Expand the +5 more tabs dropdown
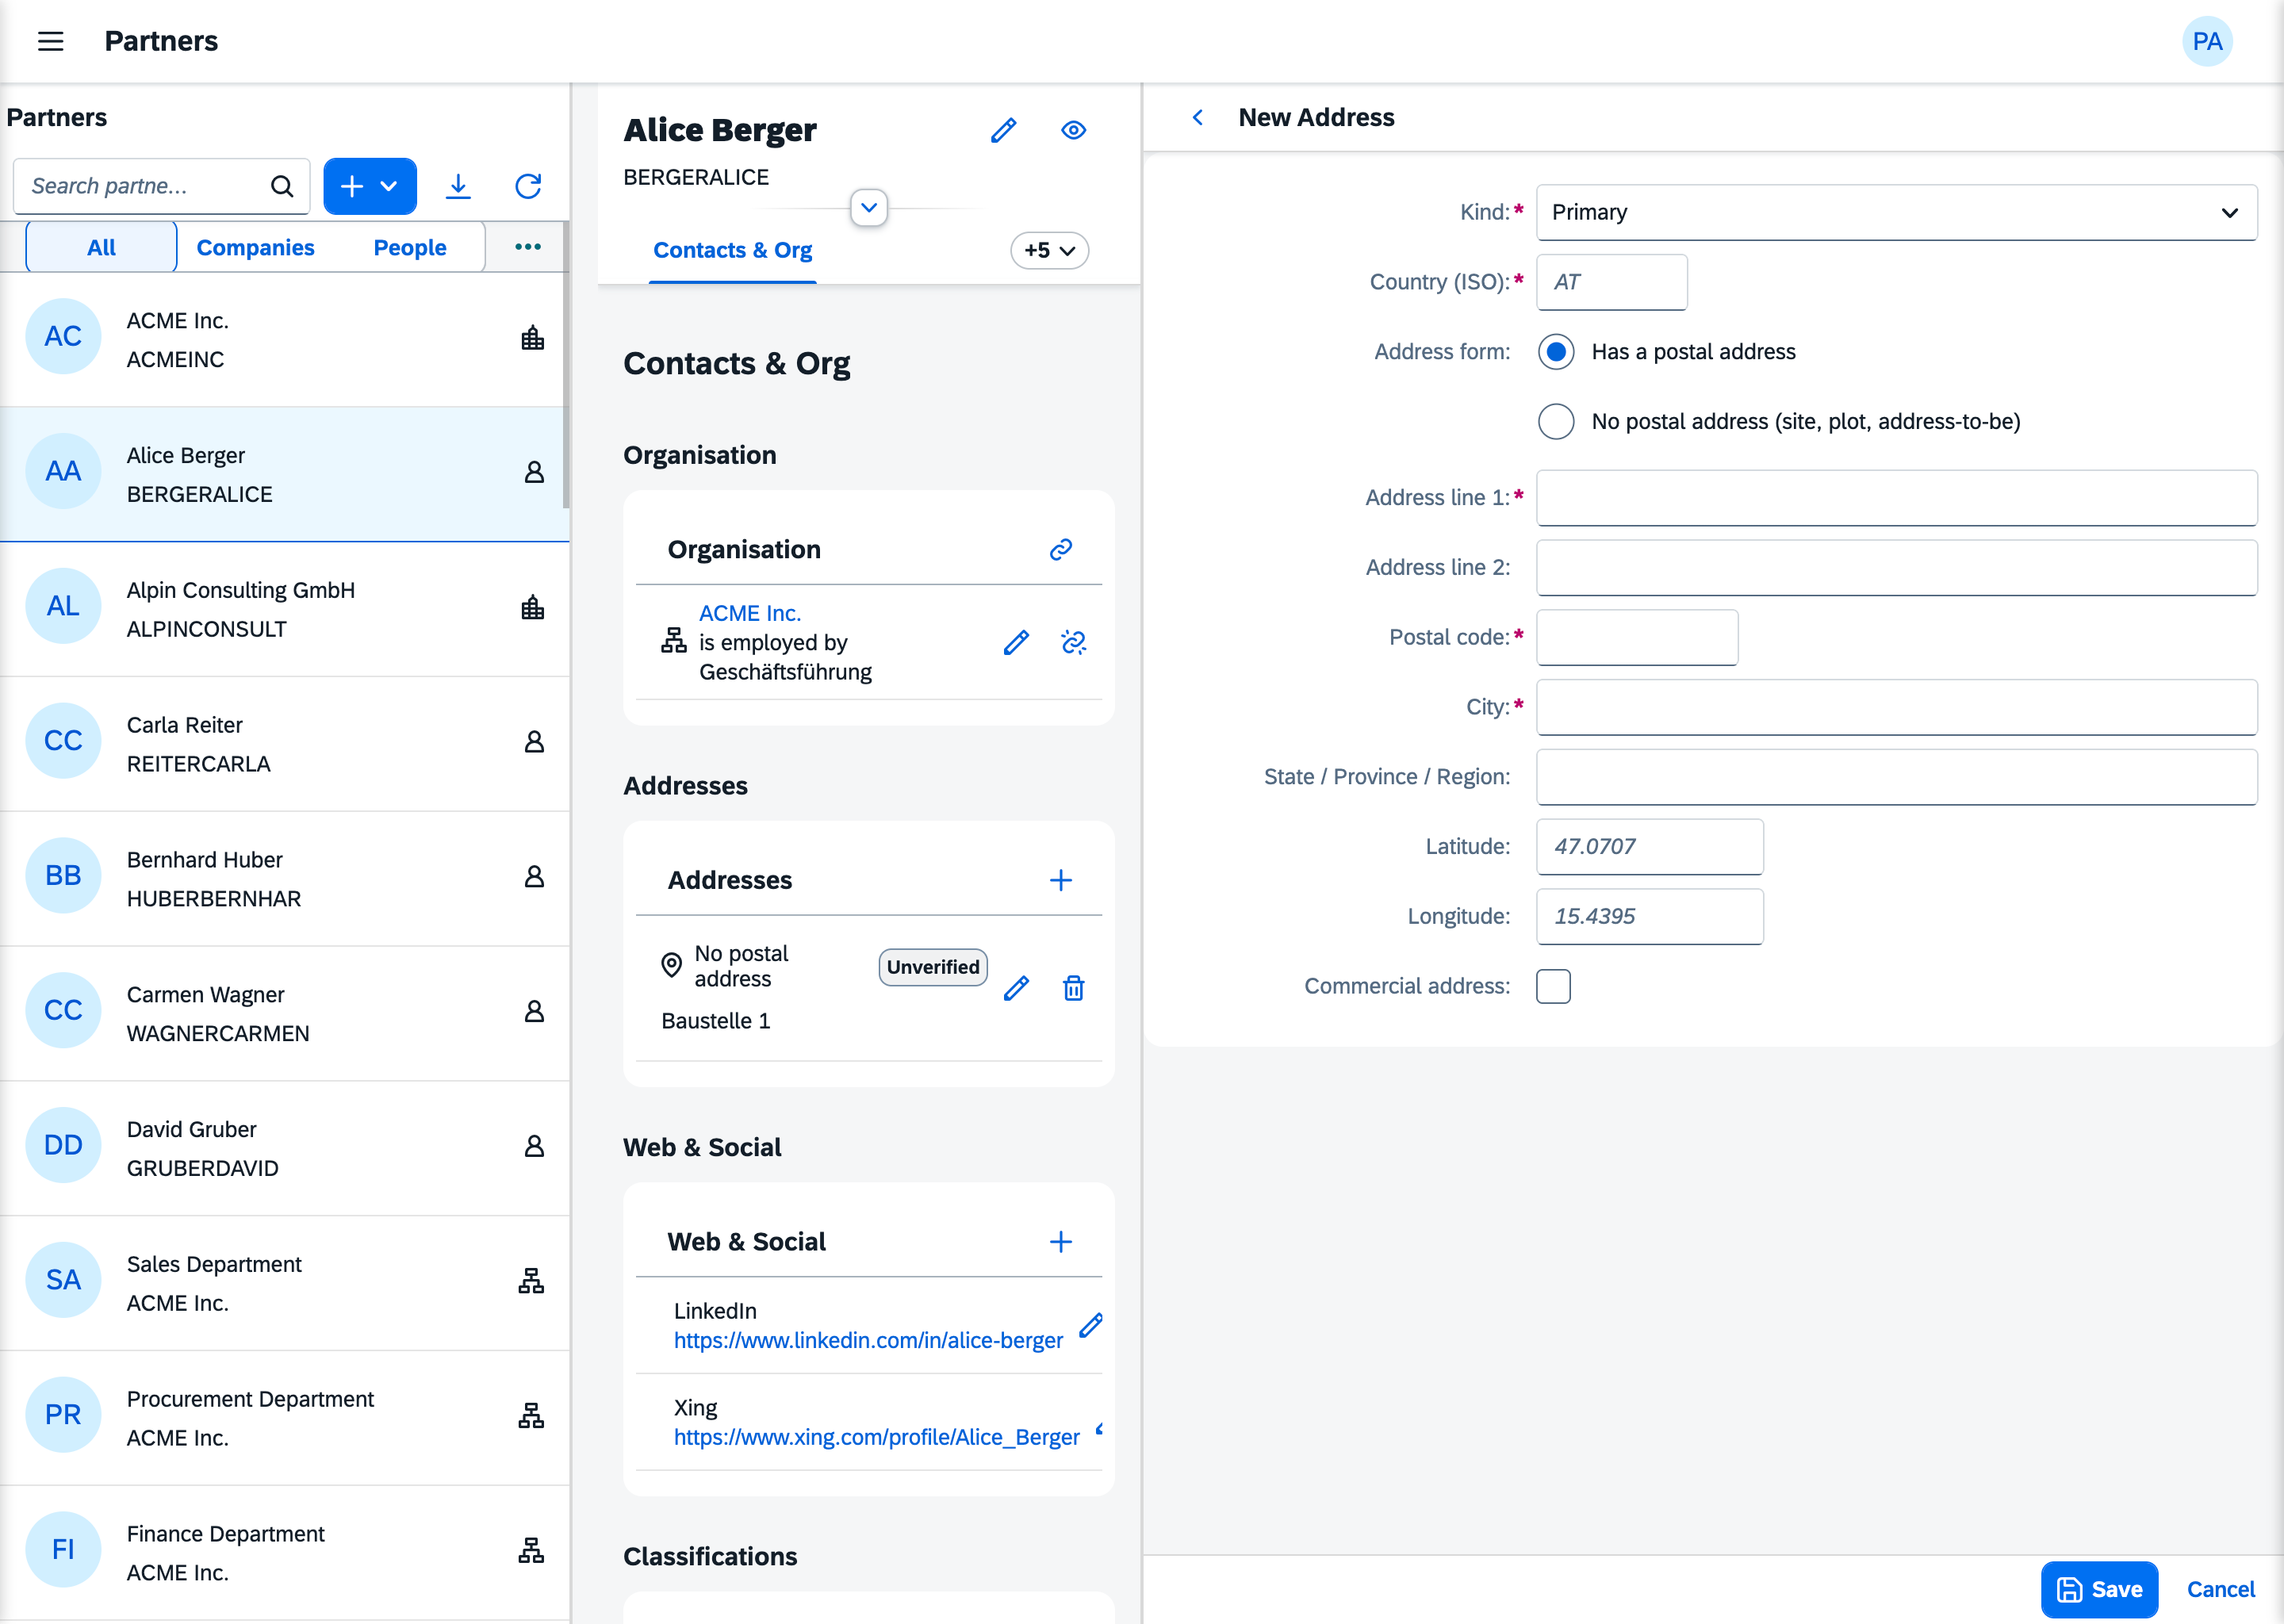2284x1624 pixels. tap(1050, 250)
